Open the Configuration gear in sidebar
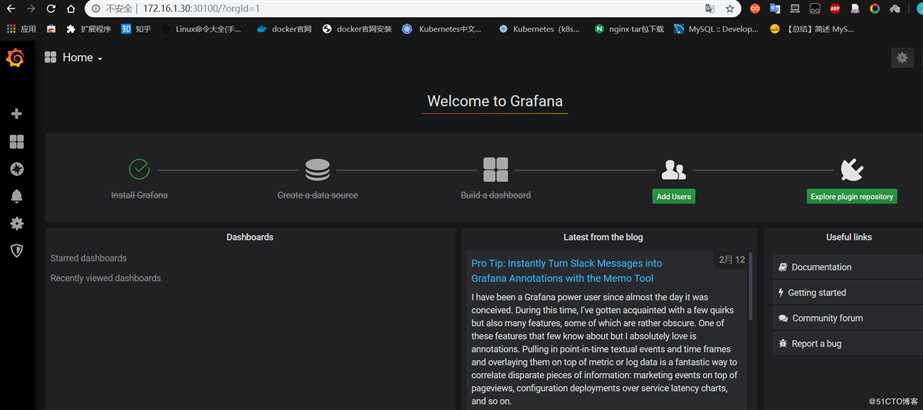Image resolution: width=923 pixels, height=410 pixels. click(x=16, y=224)
